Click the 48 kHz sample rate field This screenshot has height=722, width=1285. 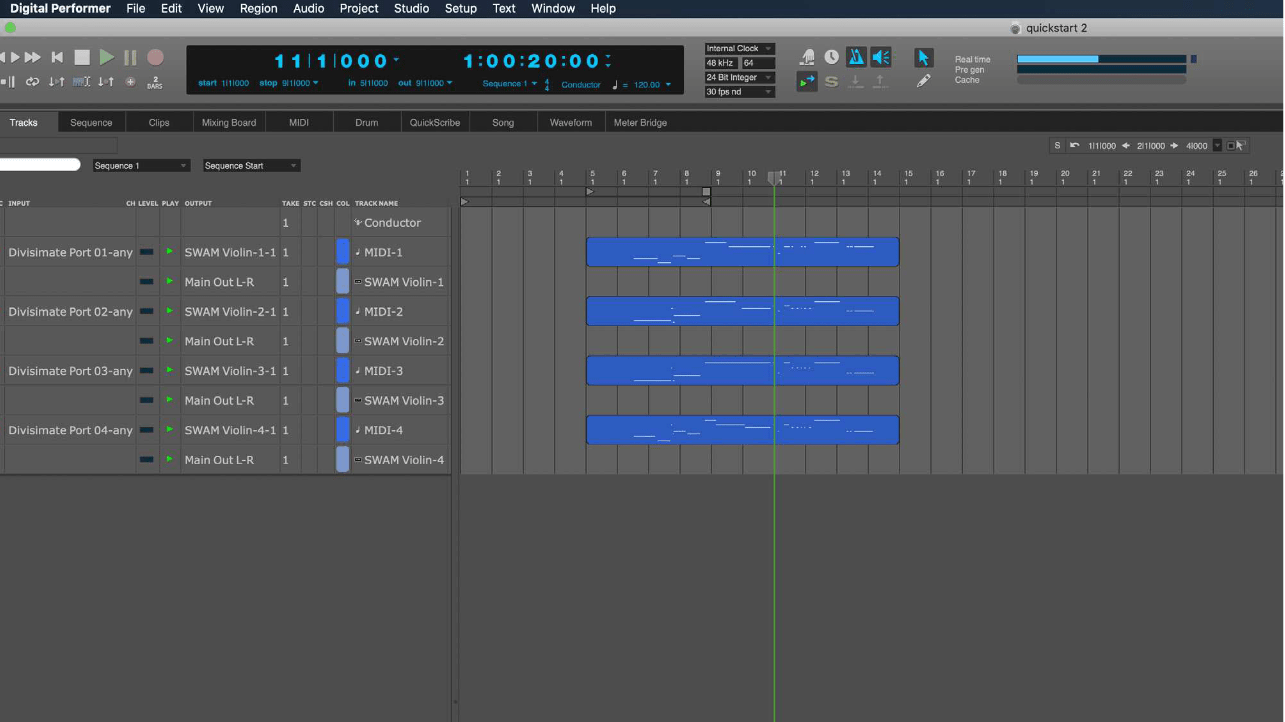(720, 63)
